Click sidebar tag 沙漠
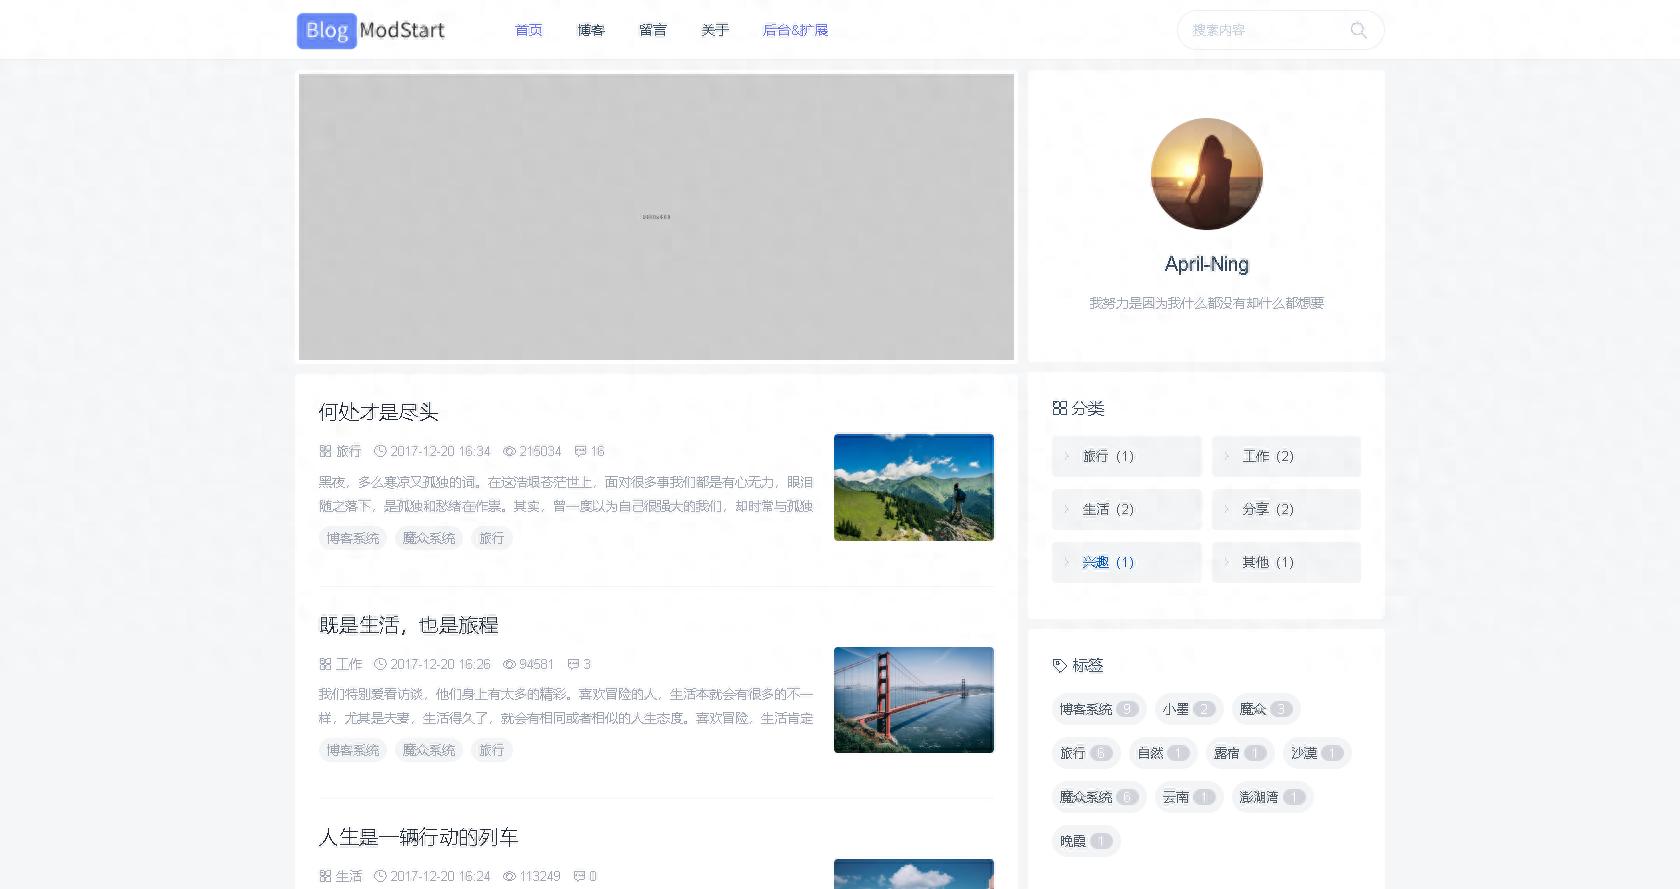 (x=1317, y=753)
